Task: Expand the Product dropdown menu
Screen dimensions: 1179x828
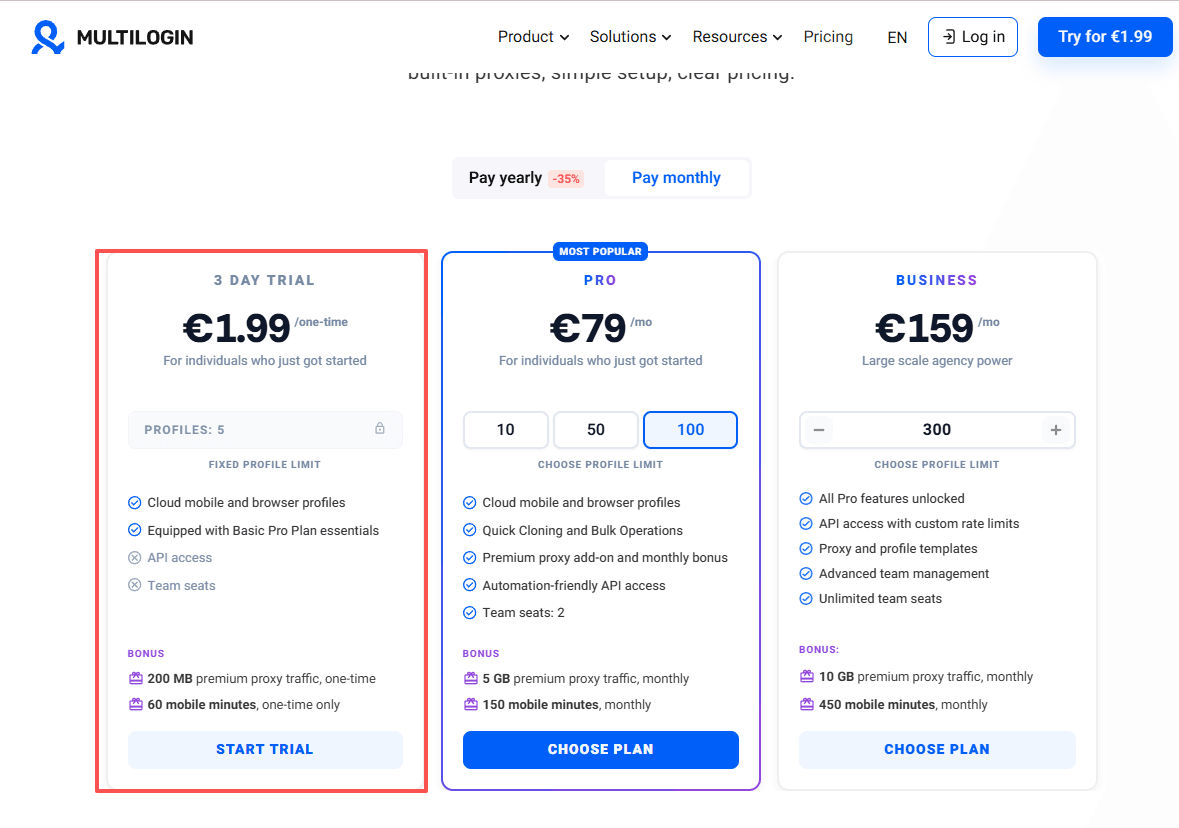Action: pyautogui.click(x=533, y=37)
